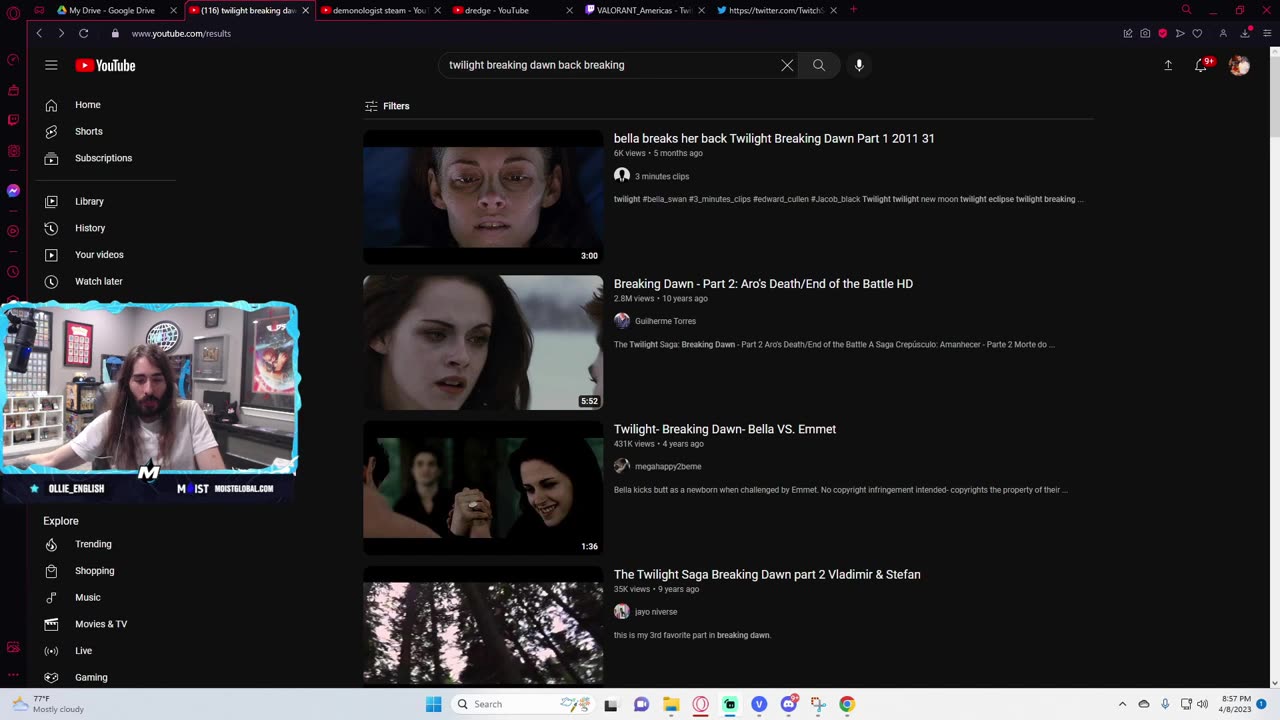Launch Google Chrome from the taskbar
Viewport: 1280px width, 720px height.
pyautogui.click(x=847, y=704)
